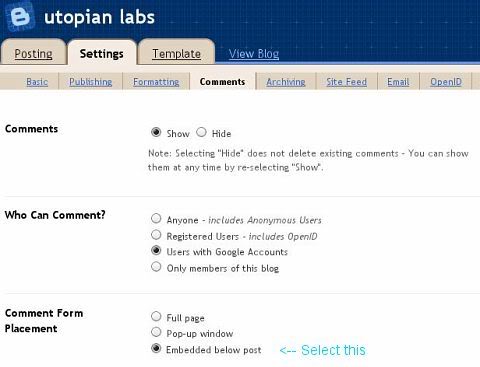Open the Publishing settings link
This screenshot has height=367, width=480.
pyautogui.click(x=91, y=82)
